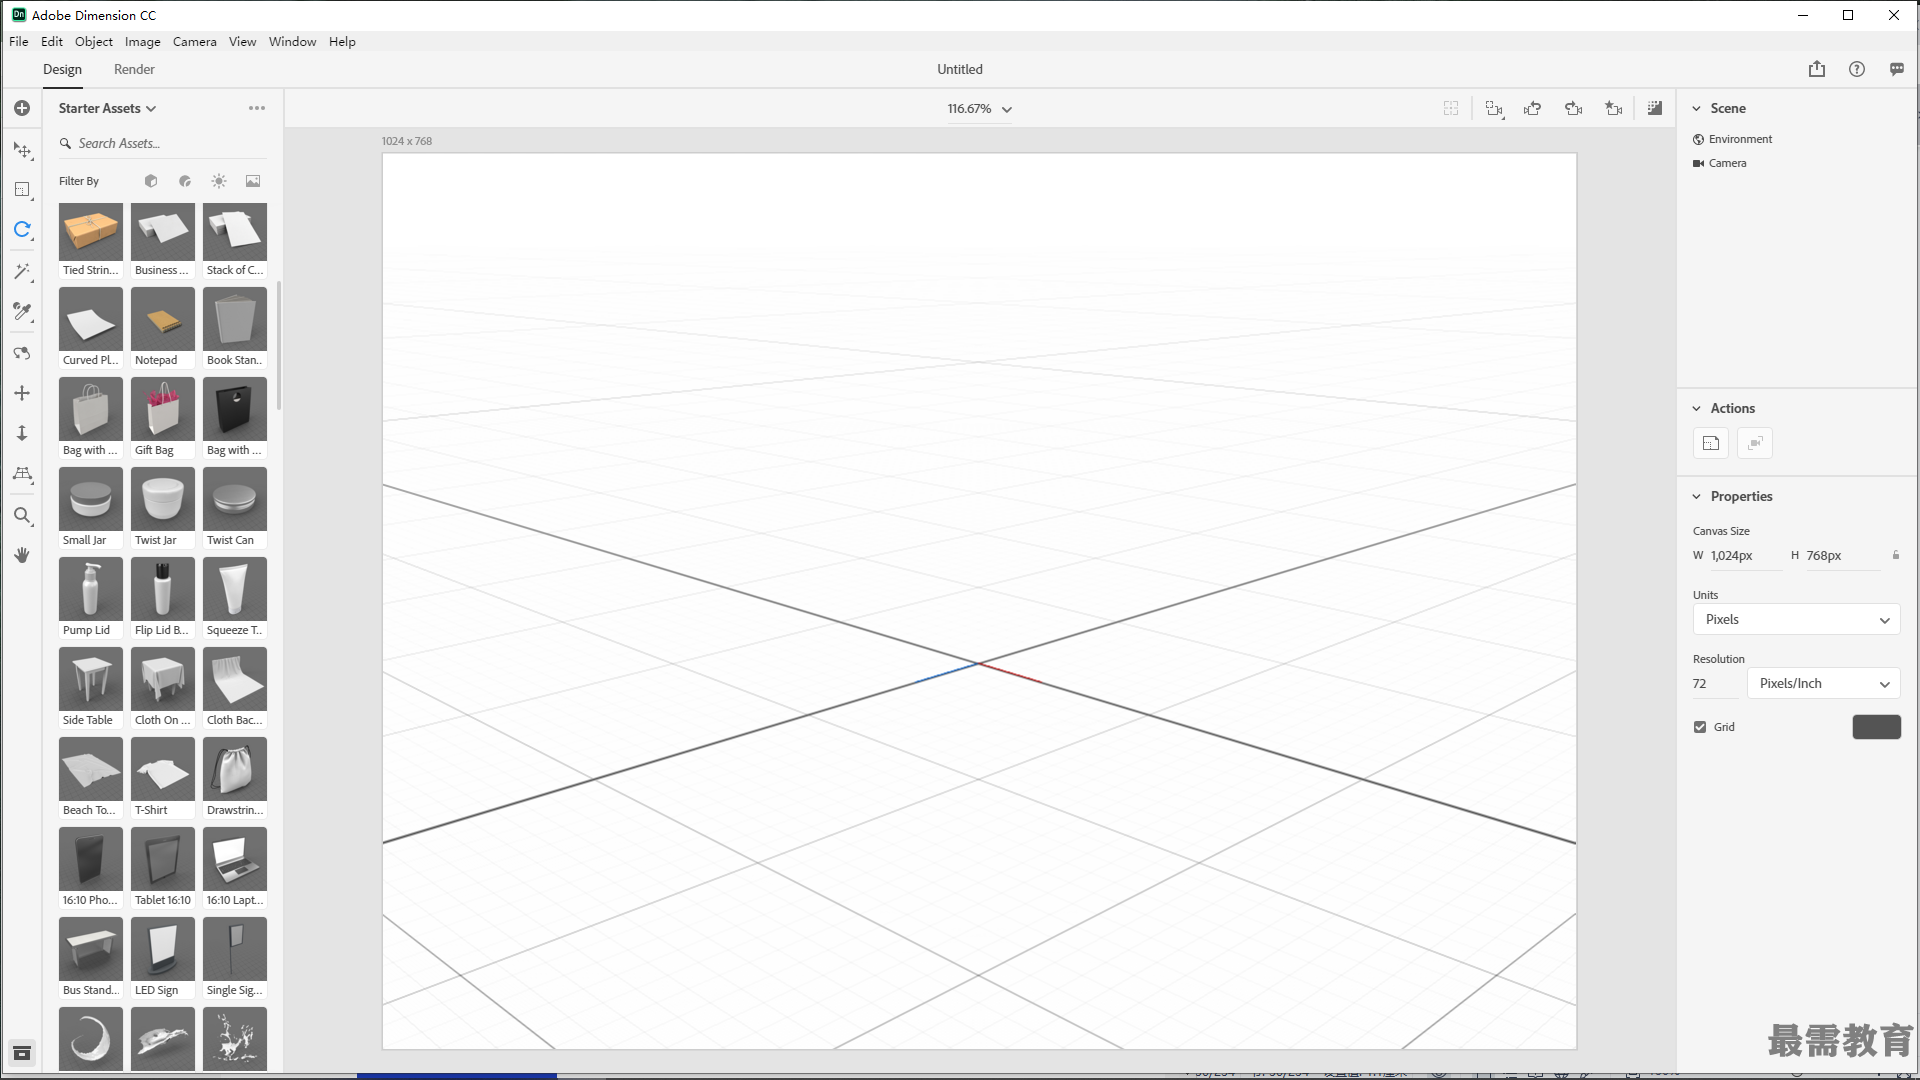Click the Camera Undo icon

tap(1532, 108)
